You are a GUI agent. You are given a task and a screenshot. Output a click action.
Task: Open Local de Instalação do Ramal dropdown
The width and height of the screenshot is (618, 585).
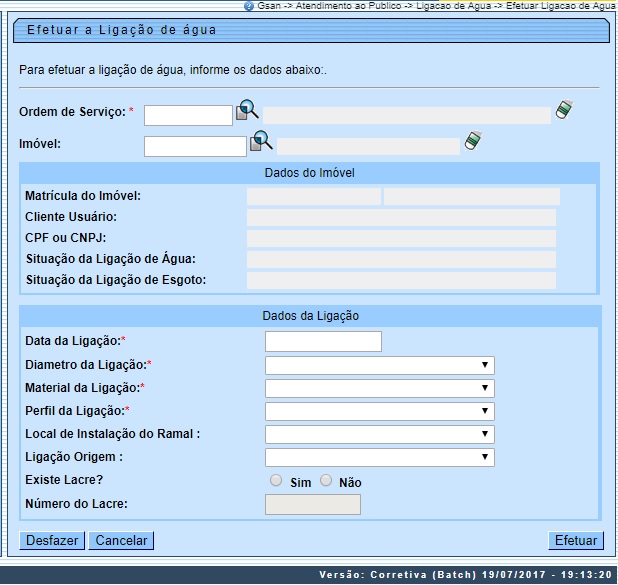pos(380,434)
